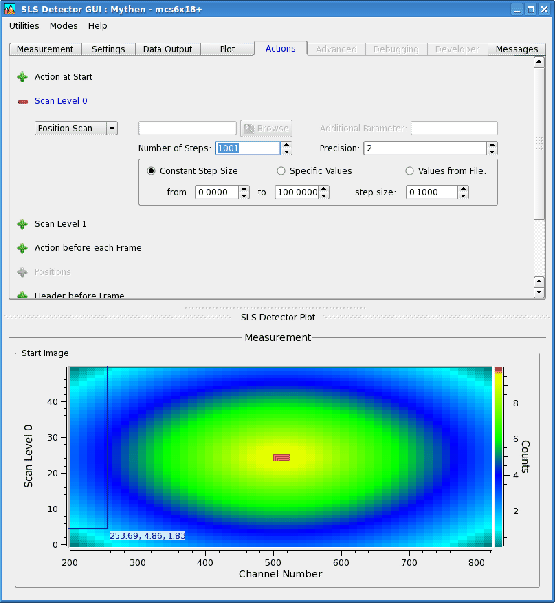Increase step size with up arrow
This screenshot has height=603, width=555.
[463, 189]
